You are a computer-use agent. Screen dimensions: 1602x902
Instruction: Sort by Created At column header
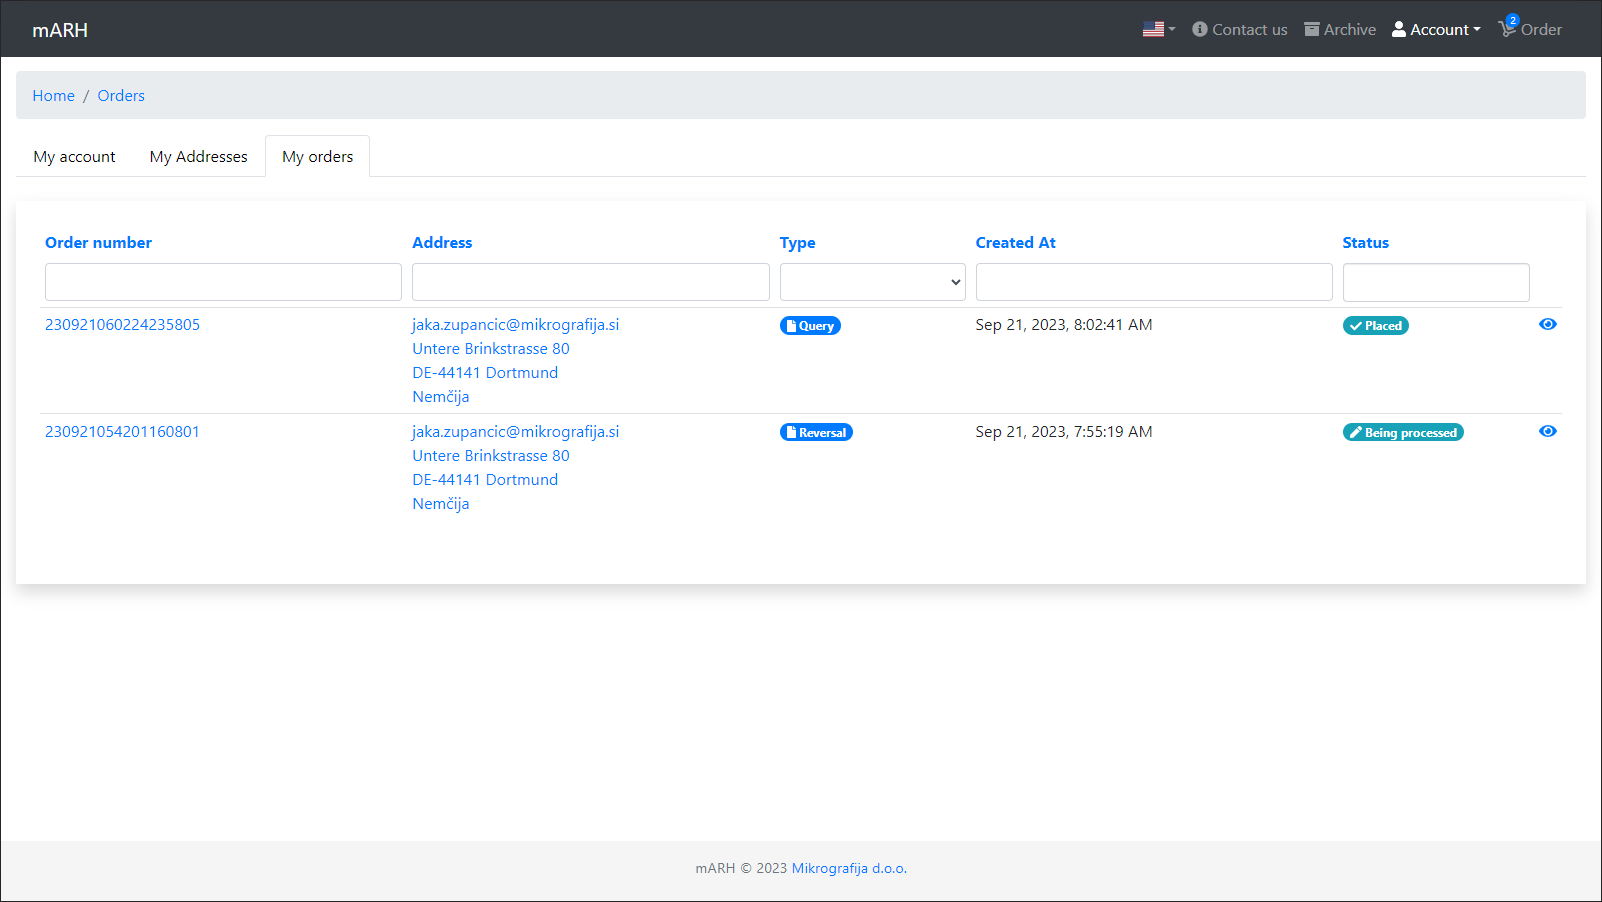tap(1015, 243)
